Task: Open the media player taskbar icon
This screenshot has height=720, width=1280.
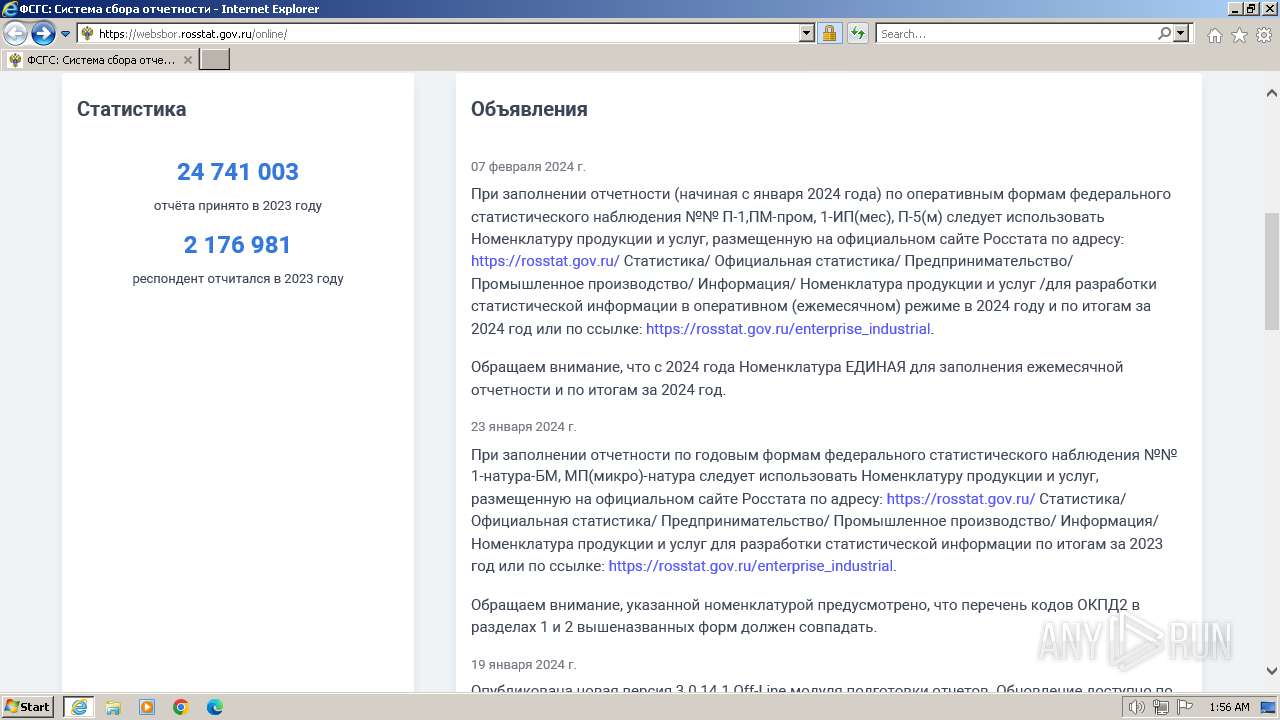Action: (x=147, y=707)
